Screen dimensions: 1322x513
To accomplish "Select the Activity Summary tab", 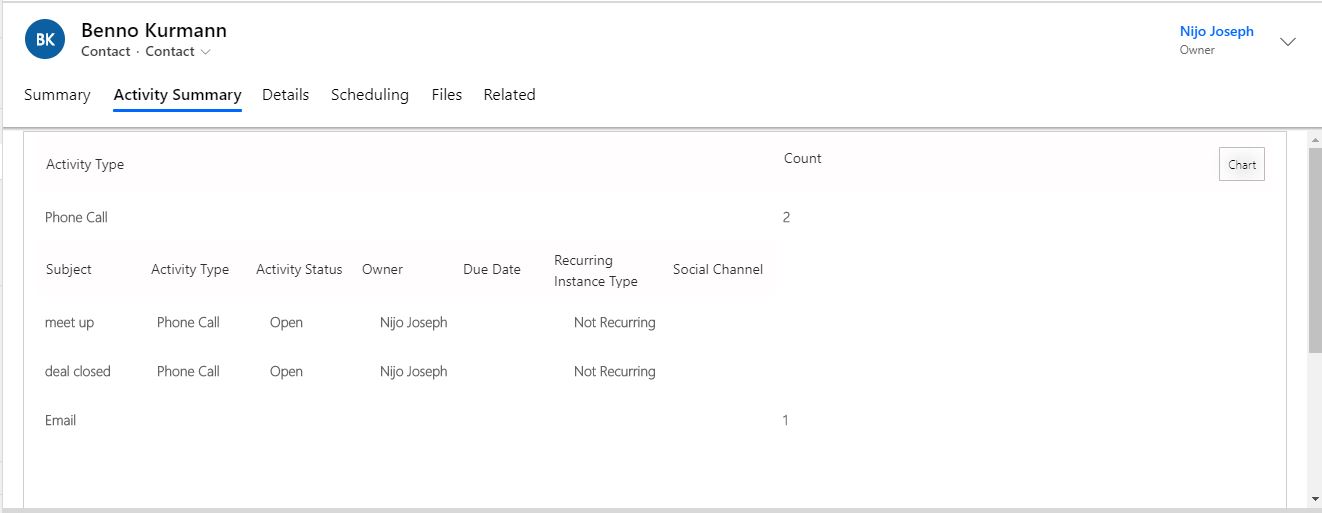I will pos(177,95).
